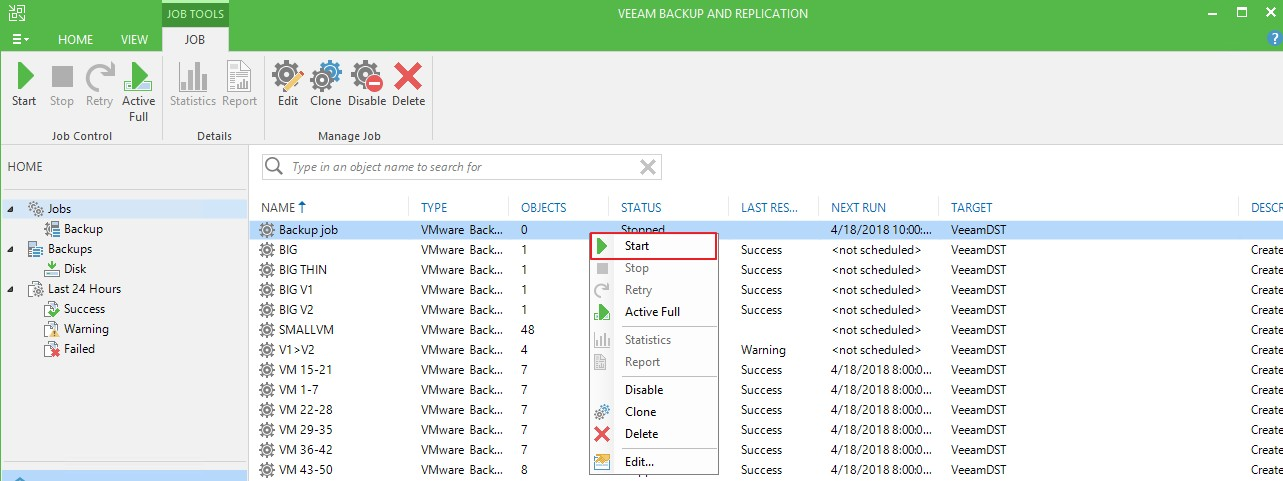
Task: Click the red Delete ribbon icon
Action: [408, 77]
